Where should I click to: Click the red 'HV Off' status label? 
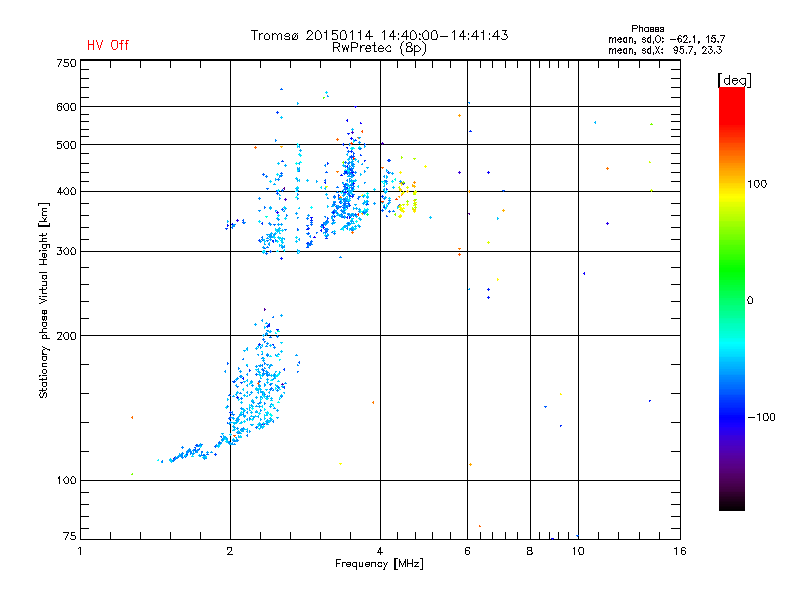pos(108,45)
